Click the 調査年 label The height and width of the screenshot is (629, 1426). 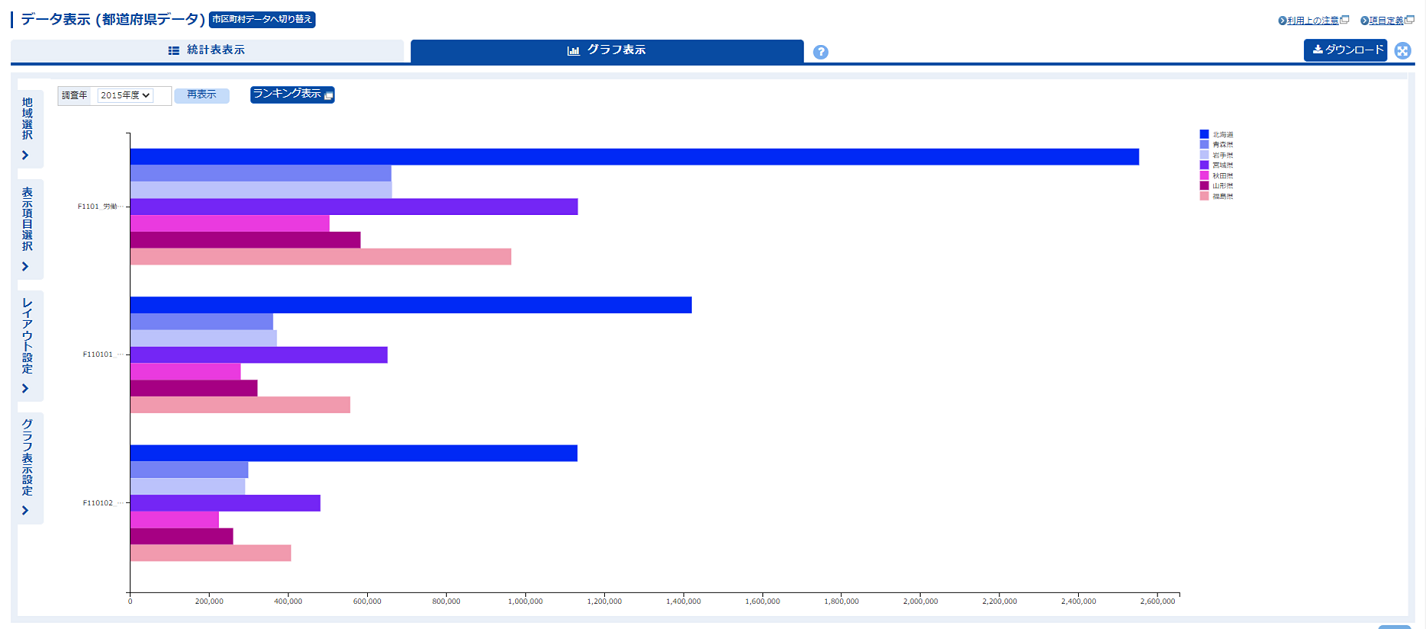click(75, 95)
